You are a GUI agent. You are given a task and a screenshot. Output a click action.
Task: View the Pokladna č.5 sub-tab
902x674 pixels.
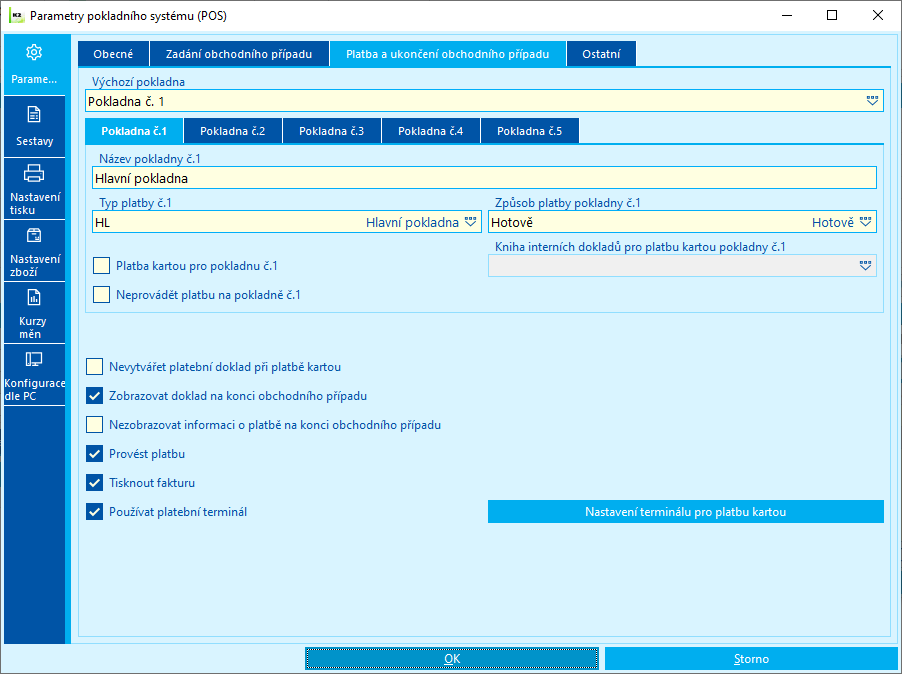tap(529, 131)
